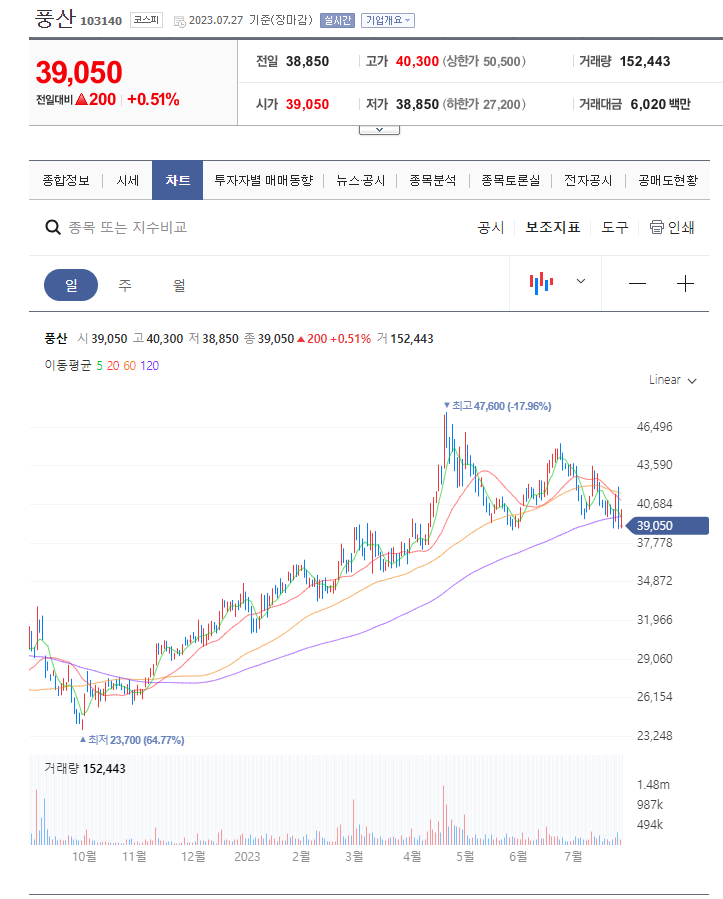Click the 최고 47,600 high marker
This screenshot has width=723, height=899.
(x=498, y=406)
